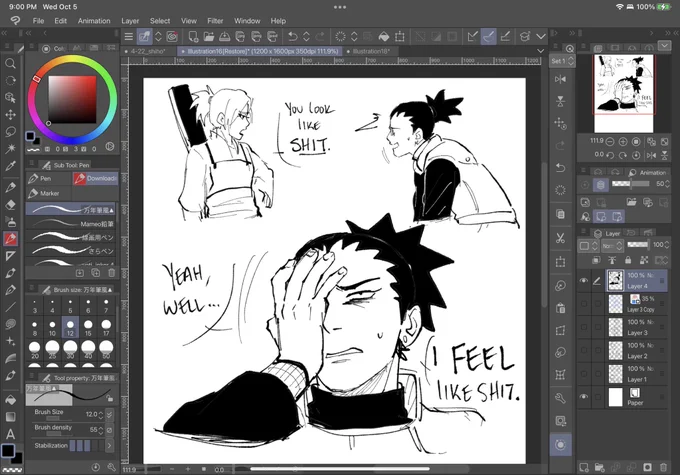Select the Mameo pencil brush
This screenshot has height=475, width=680.
72,224
